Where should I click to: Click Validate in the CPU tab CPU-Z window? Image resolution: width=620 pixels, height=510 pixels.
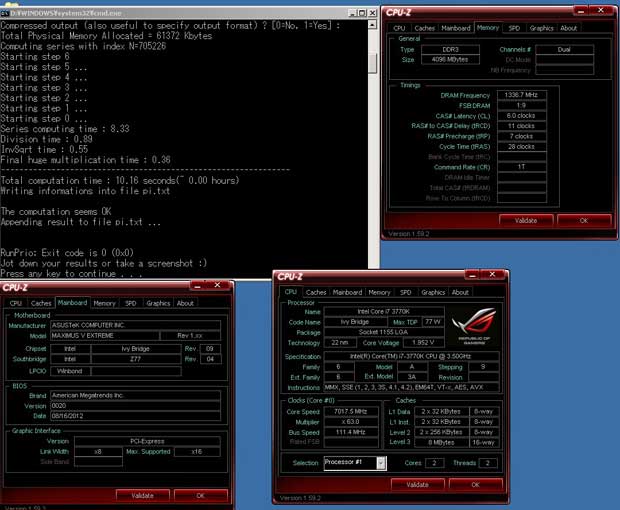pyautogui.click(x=418, y=484)
